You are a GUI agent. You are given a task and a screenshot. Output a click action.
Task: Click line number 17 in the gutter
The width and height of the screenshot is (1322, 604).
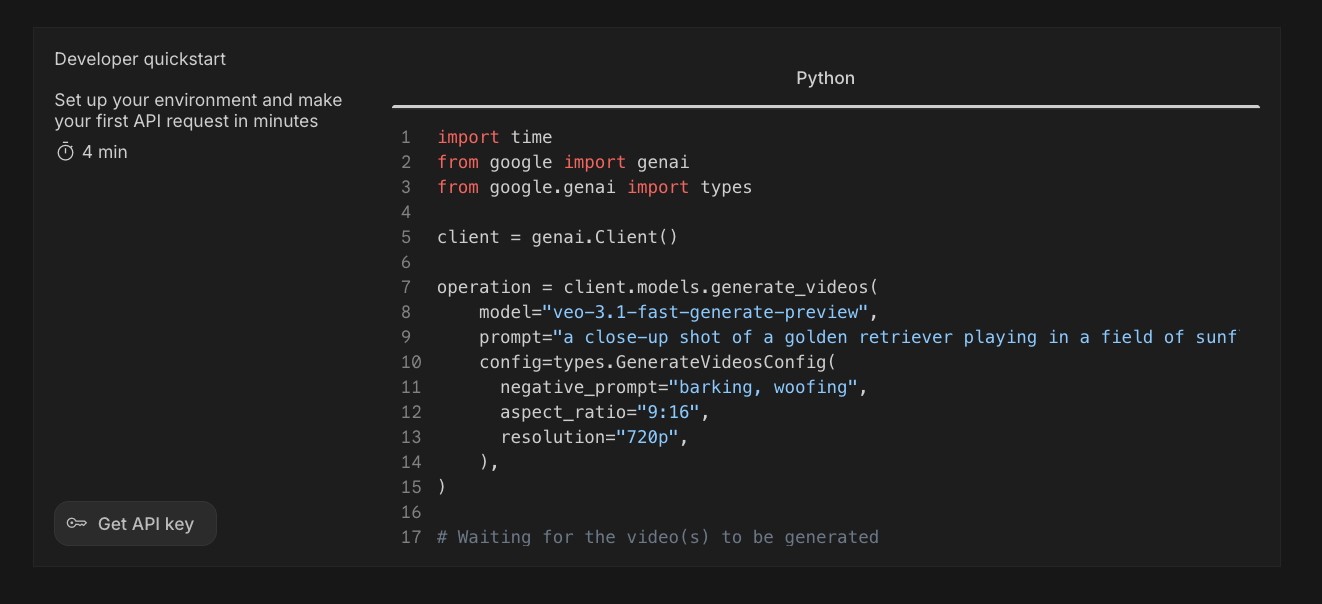tap(410, 537)
